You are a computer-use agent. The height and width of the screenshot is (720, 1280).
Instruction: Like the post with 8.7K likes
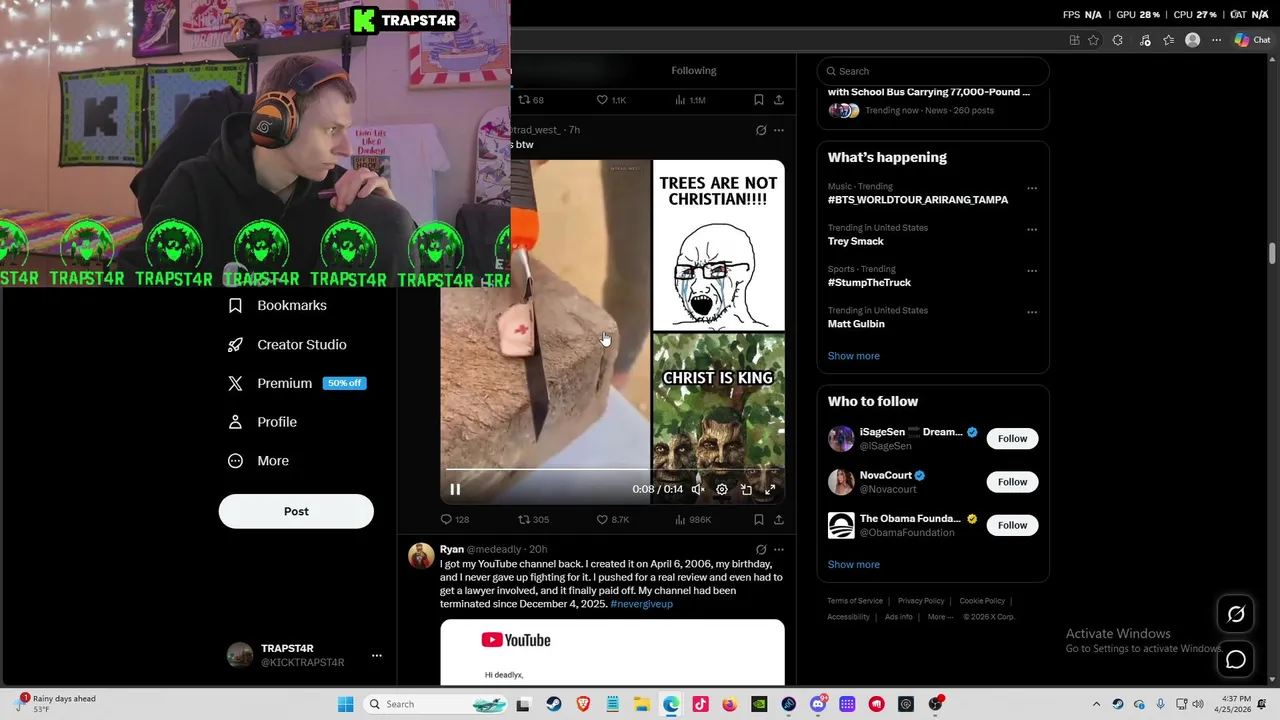613,519
